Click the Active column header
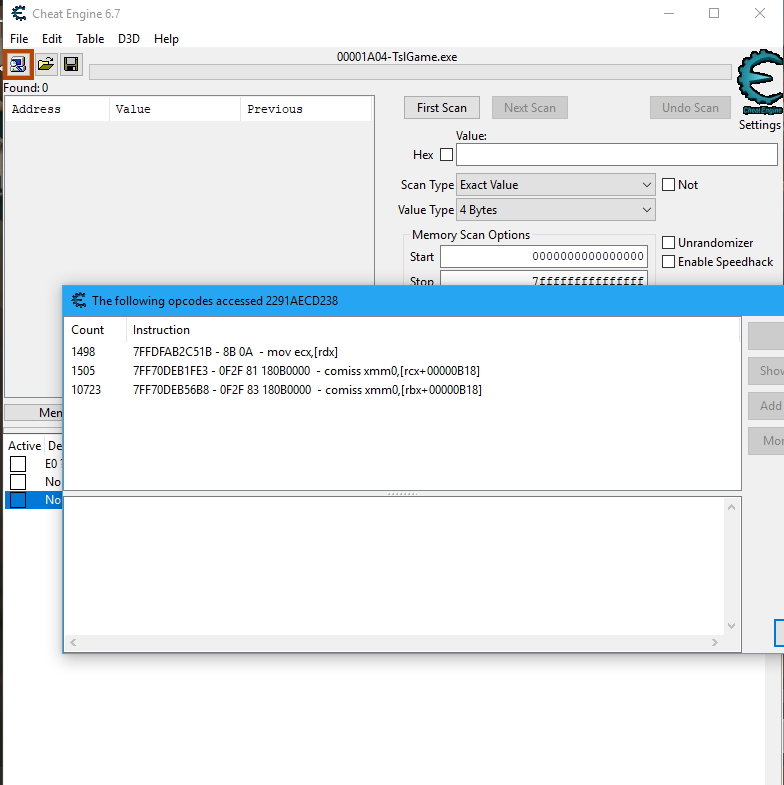This screenshot has height=785, width=784. tap(25, 446)
